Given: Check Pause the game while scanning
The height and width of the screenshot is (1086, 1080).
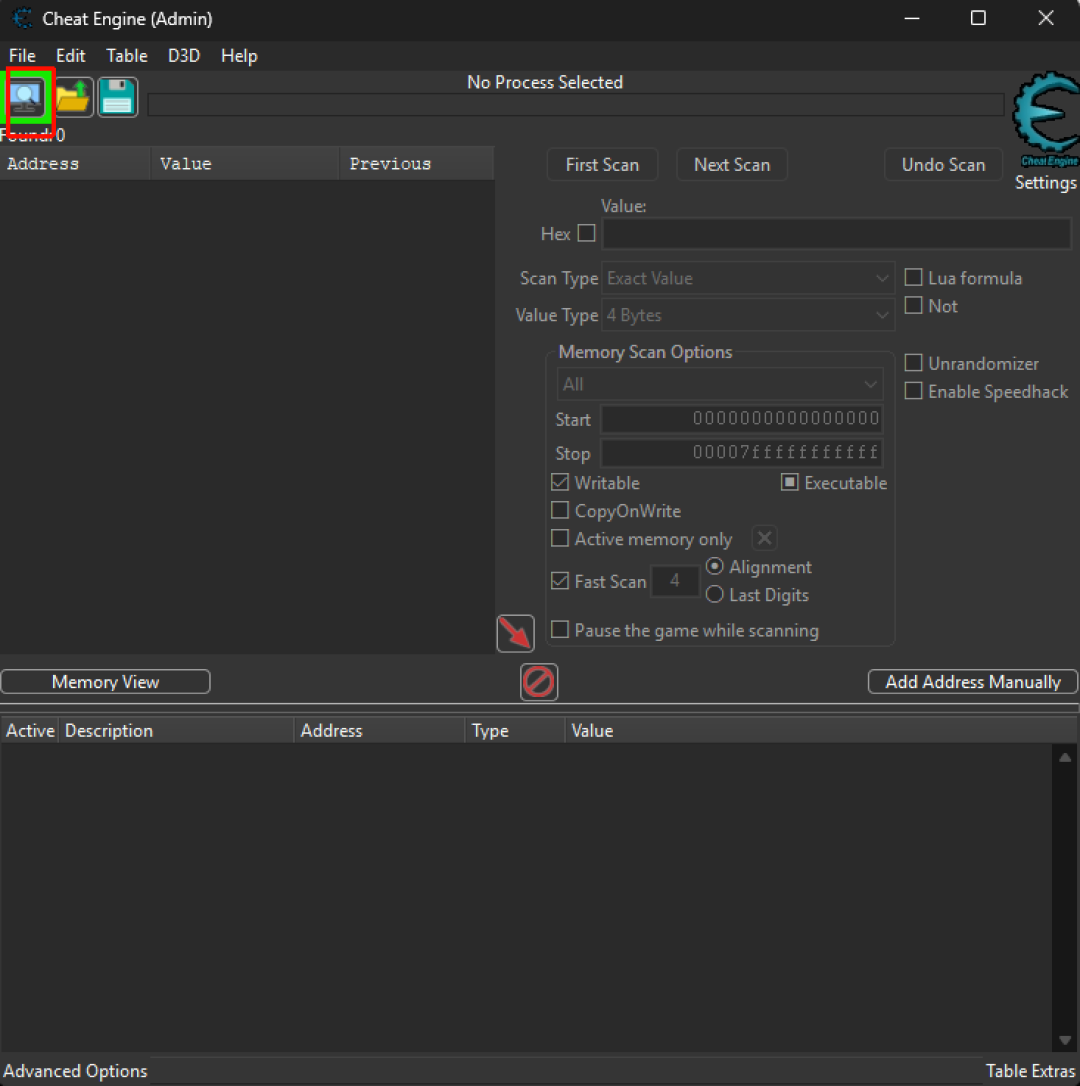Looking at the screenshot, I should click(560, 630).
